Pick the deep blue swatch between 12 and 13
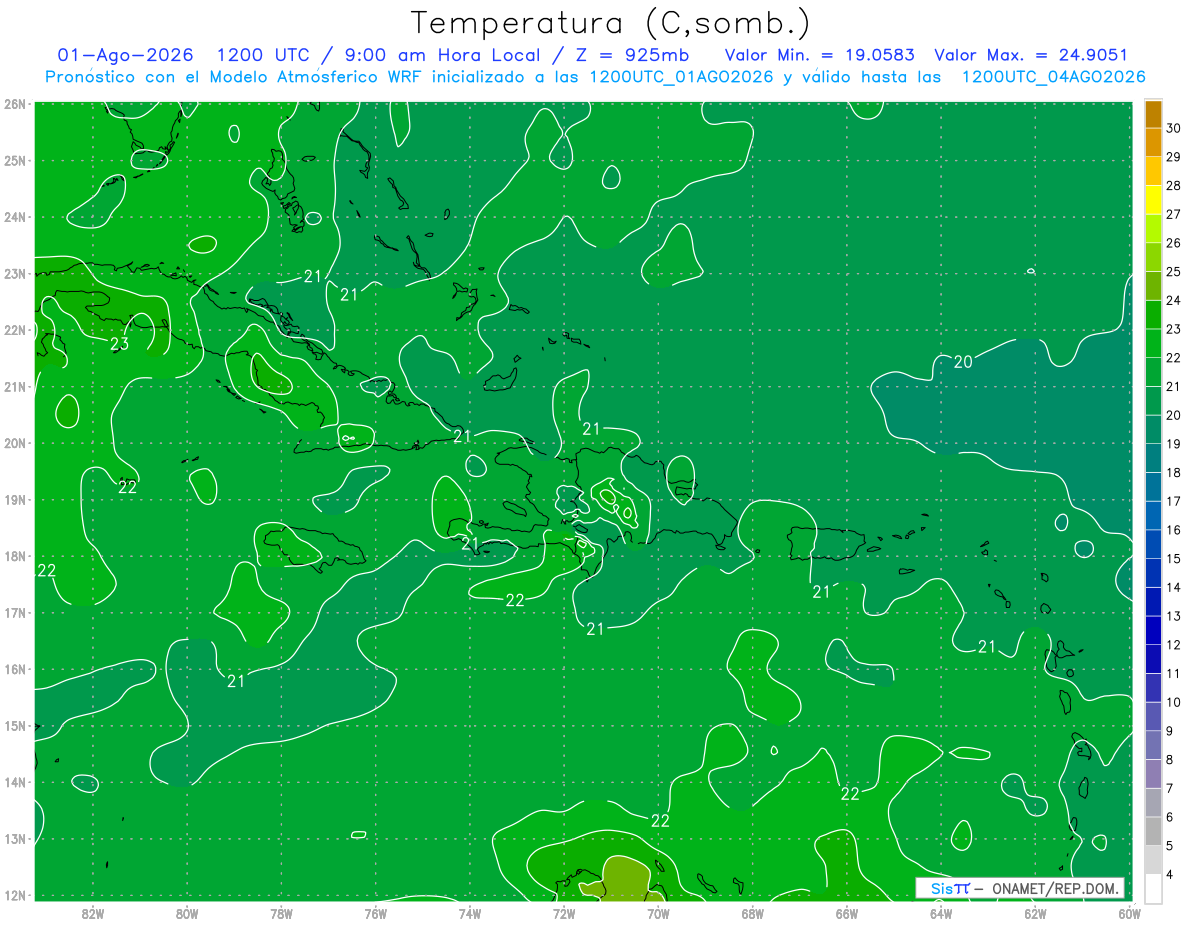The width and height of the screenshot is (1200, 927). 1153,630
